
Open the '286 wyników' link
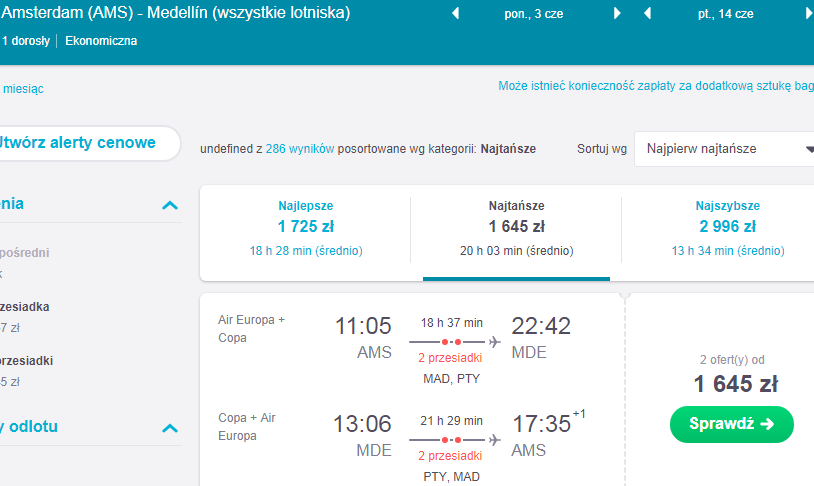[300, 149]
